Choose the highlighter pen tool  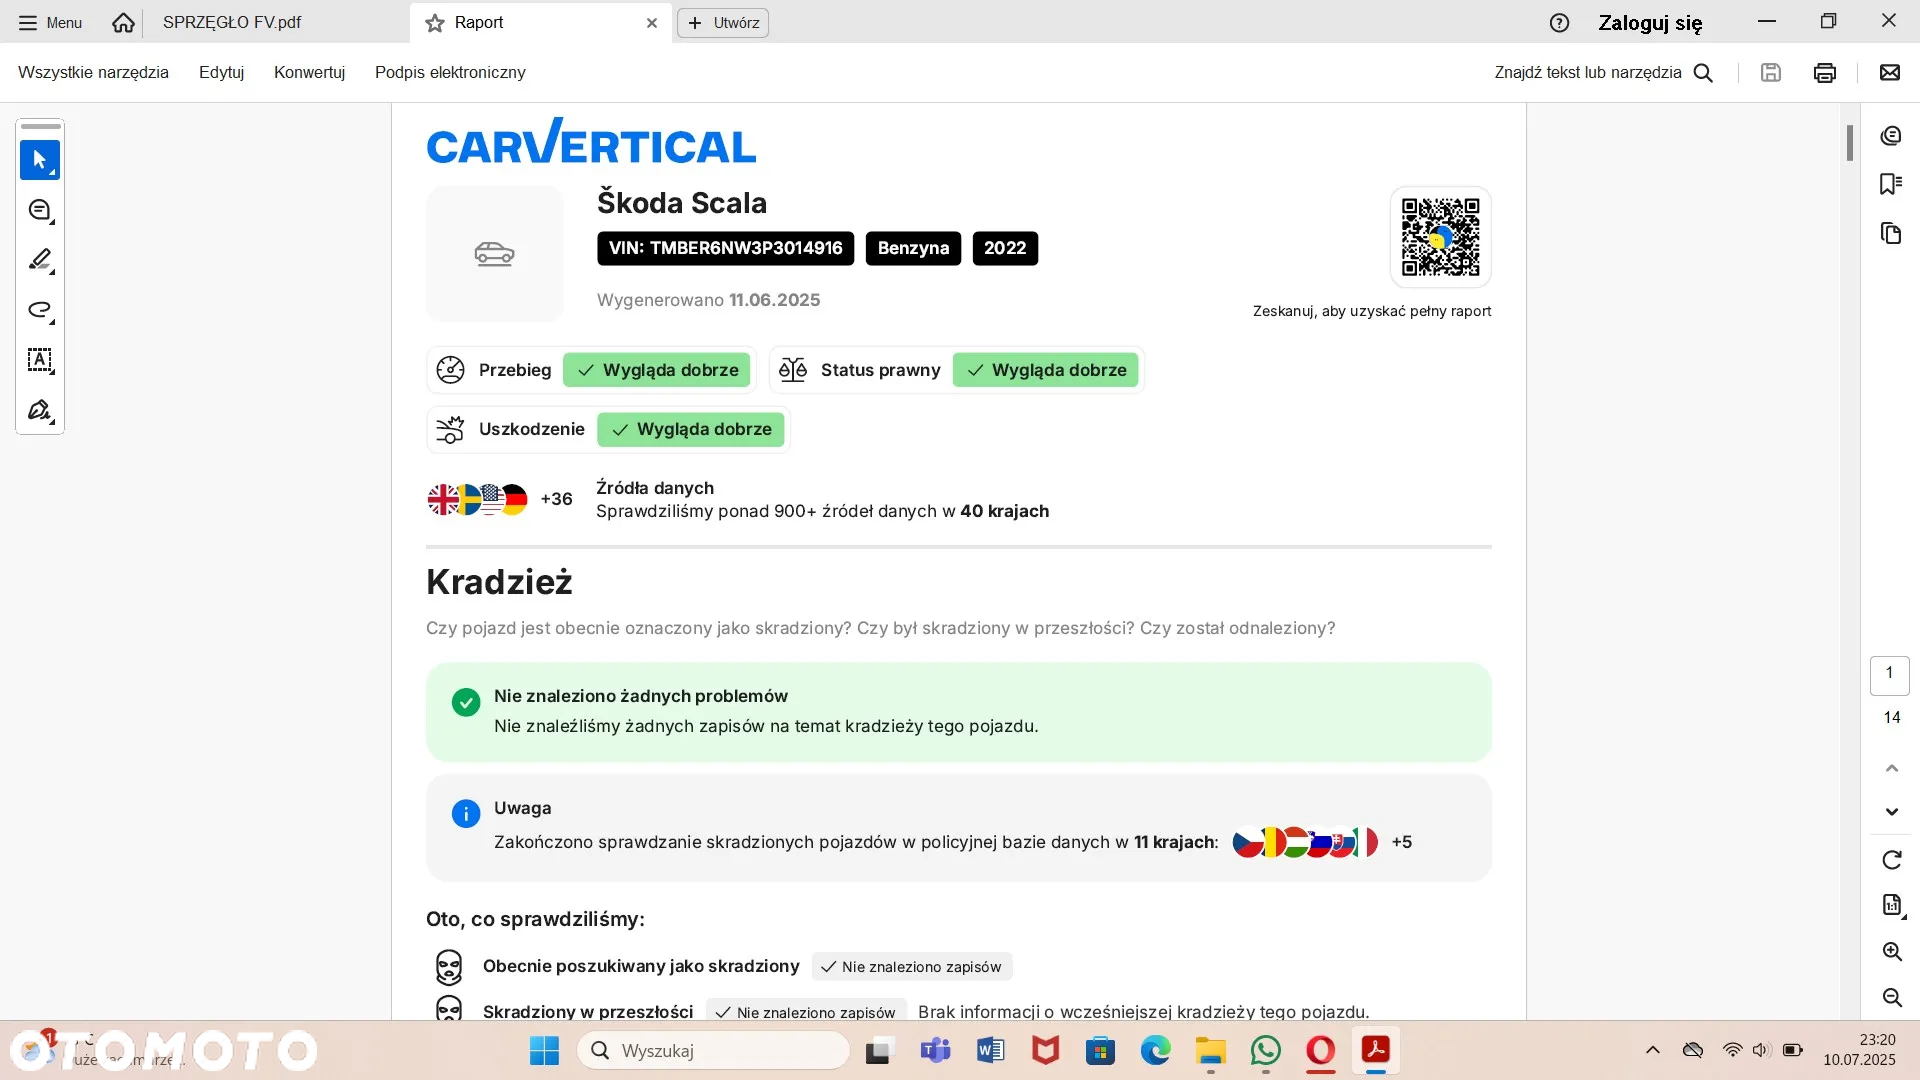[40, 260]
